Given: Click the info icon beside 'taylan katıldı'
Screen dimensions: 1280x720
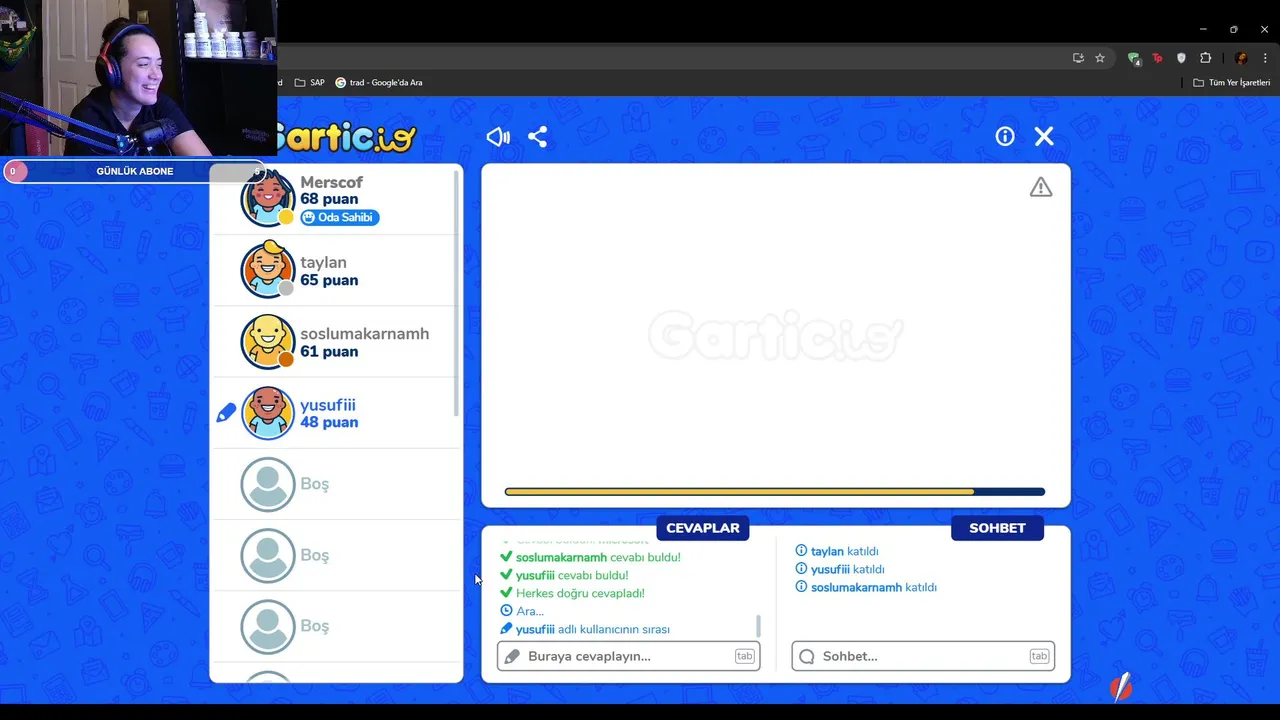Looking at the screenshot, I should (801, 551).
